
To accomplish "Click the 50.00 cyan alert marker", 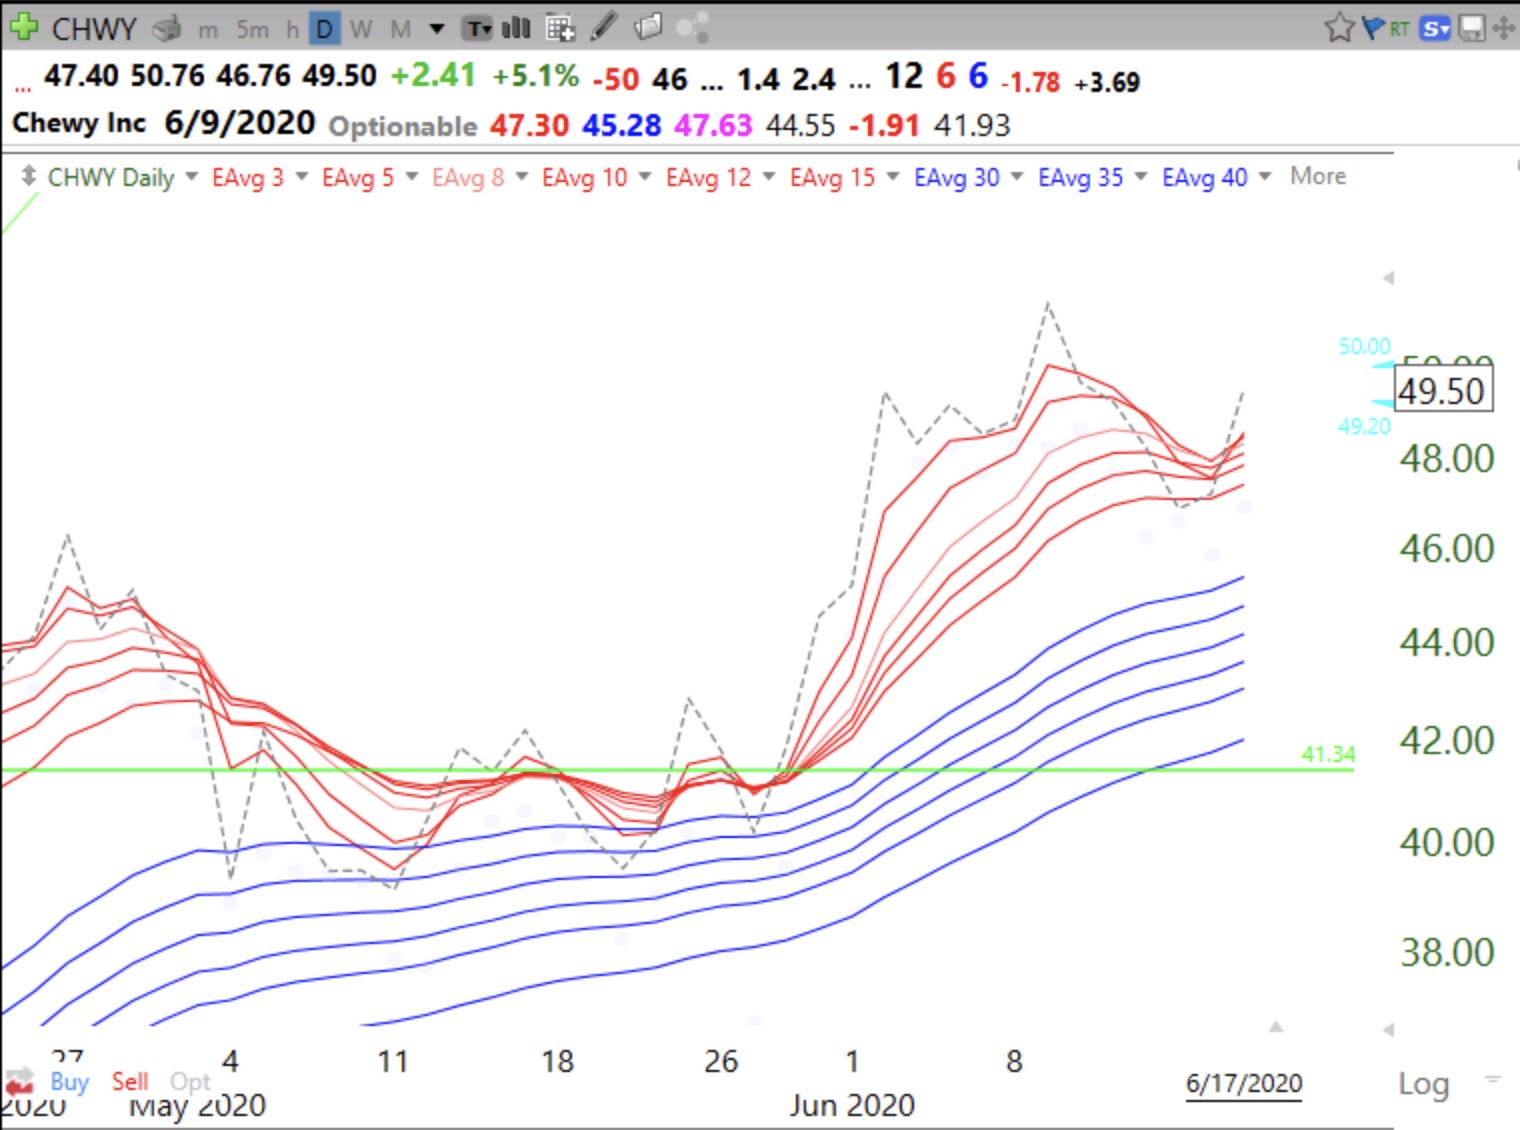I will (x=1365, y=346).
